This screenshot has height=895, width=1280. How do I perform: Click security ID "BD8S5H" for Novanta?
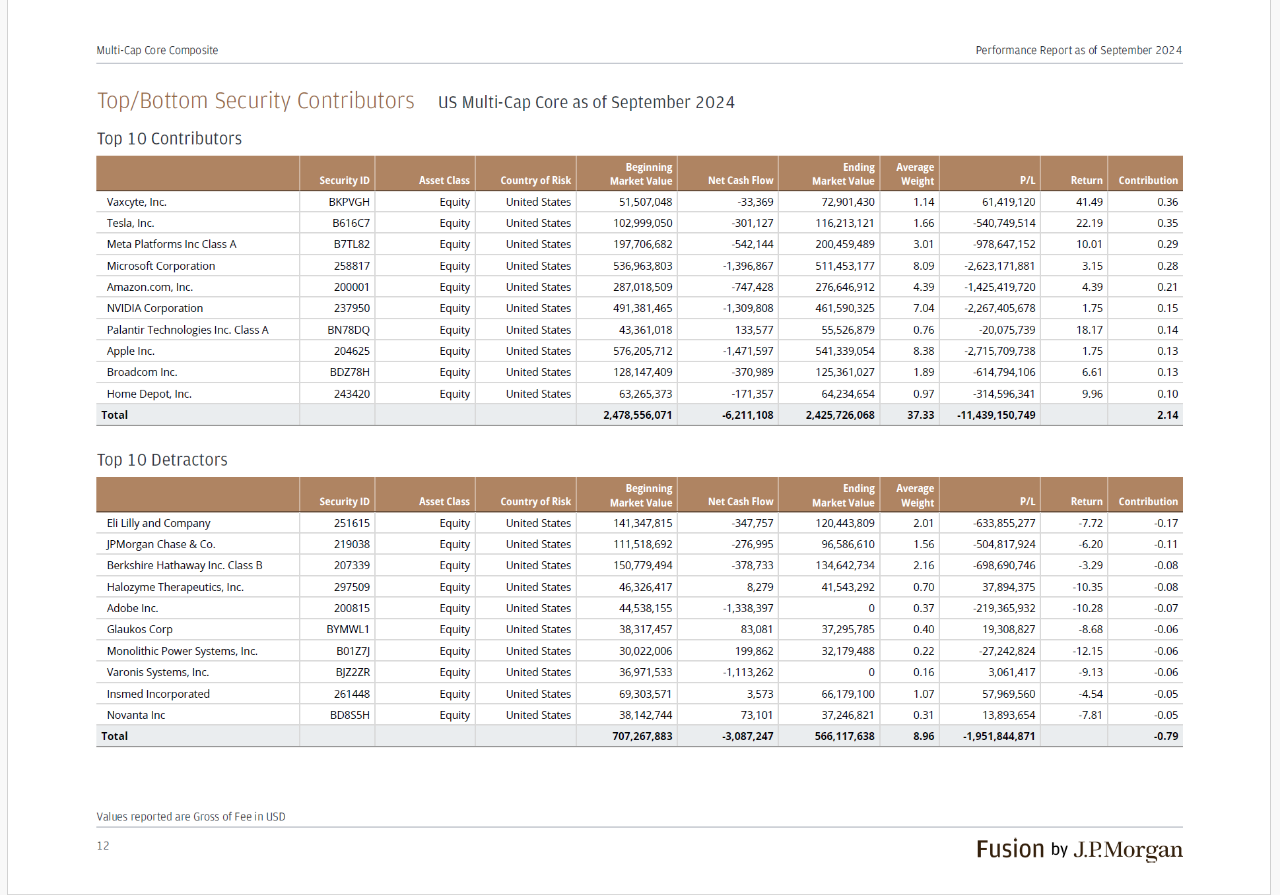(x=349, y=715)
